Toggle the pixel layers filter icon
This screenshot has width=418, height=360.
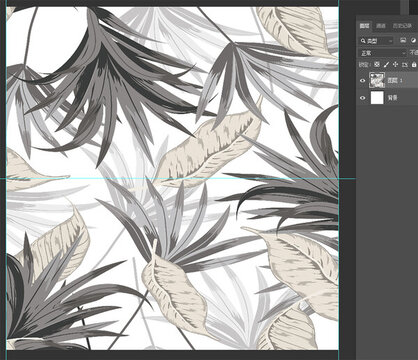(x=403, y=41)
